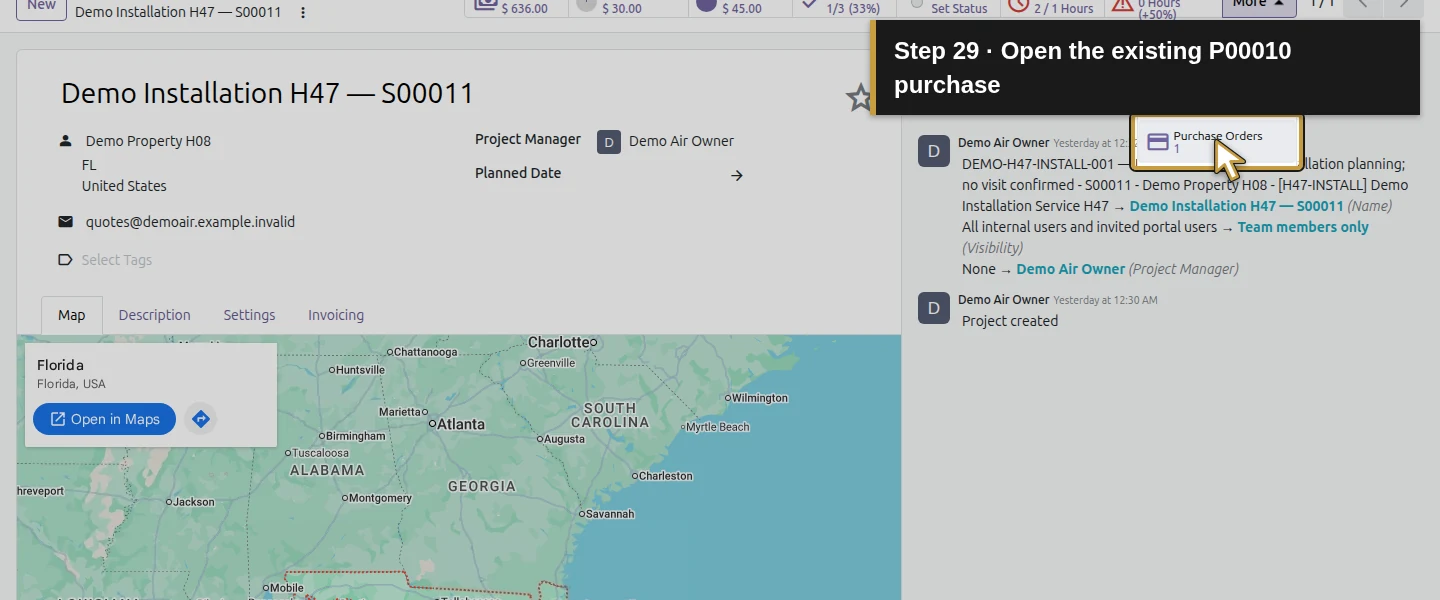Click Montgomery label on the map
Viewport: 1440px width, 600px height.
(x=380, y=498)
